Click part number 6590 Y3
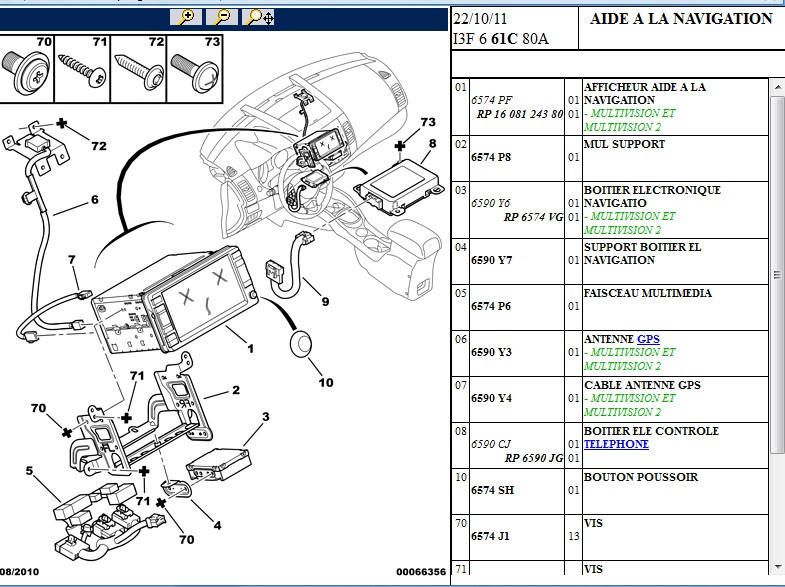Image resolution: width=785 pixels, height=587 pixels. [491, 352]
